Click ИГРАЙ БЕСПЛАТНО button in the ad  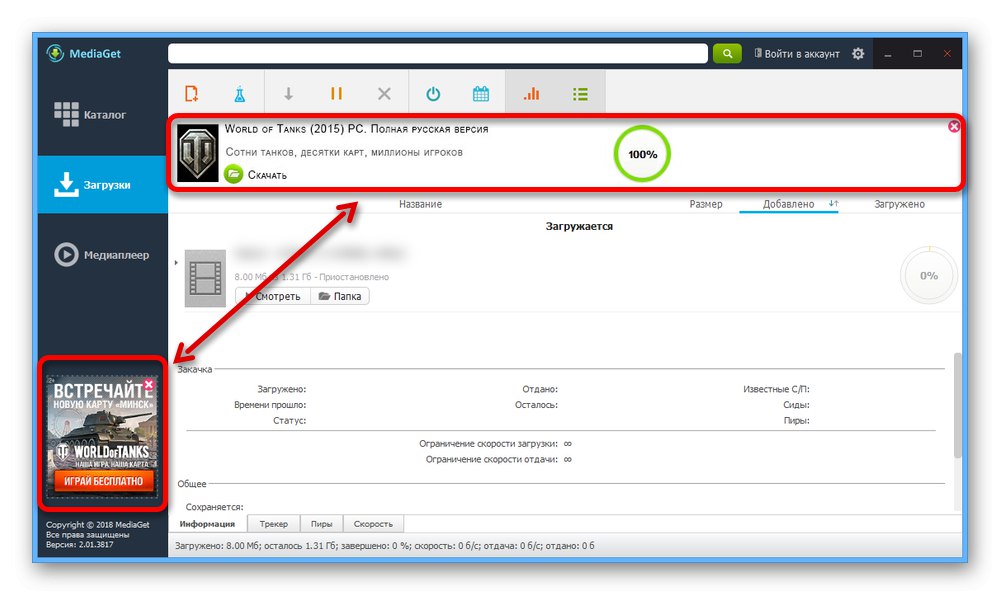(103, 481)
